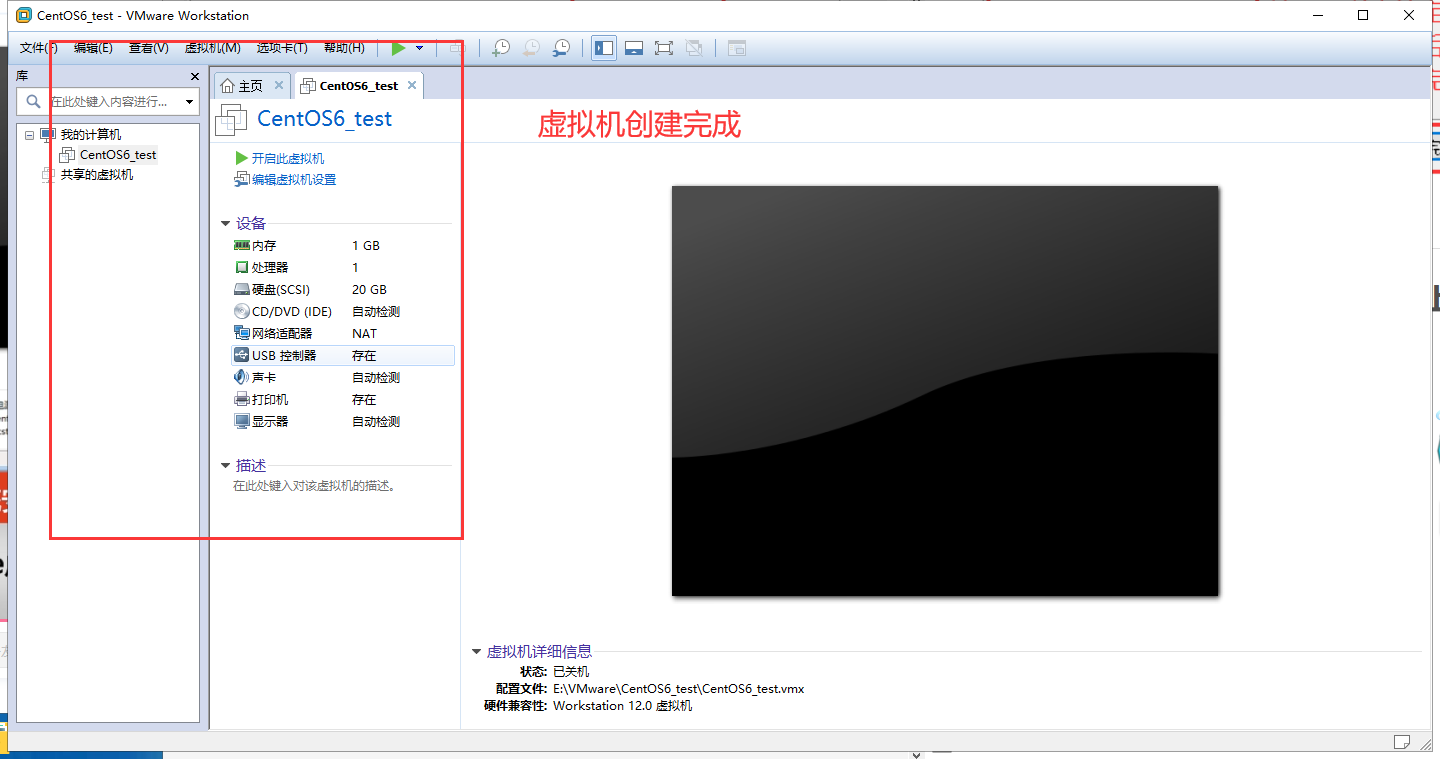Click the CD/DVD (IDE) device row
1440x759 pixels.
pyautogui.click(x=342, y=312)
